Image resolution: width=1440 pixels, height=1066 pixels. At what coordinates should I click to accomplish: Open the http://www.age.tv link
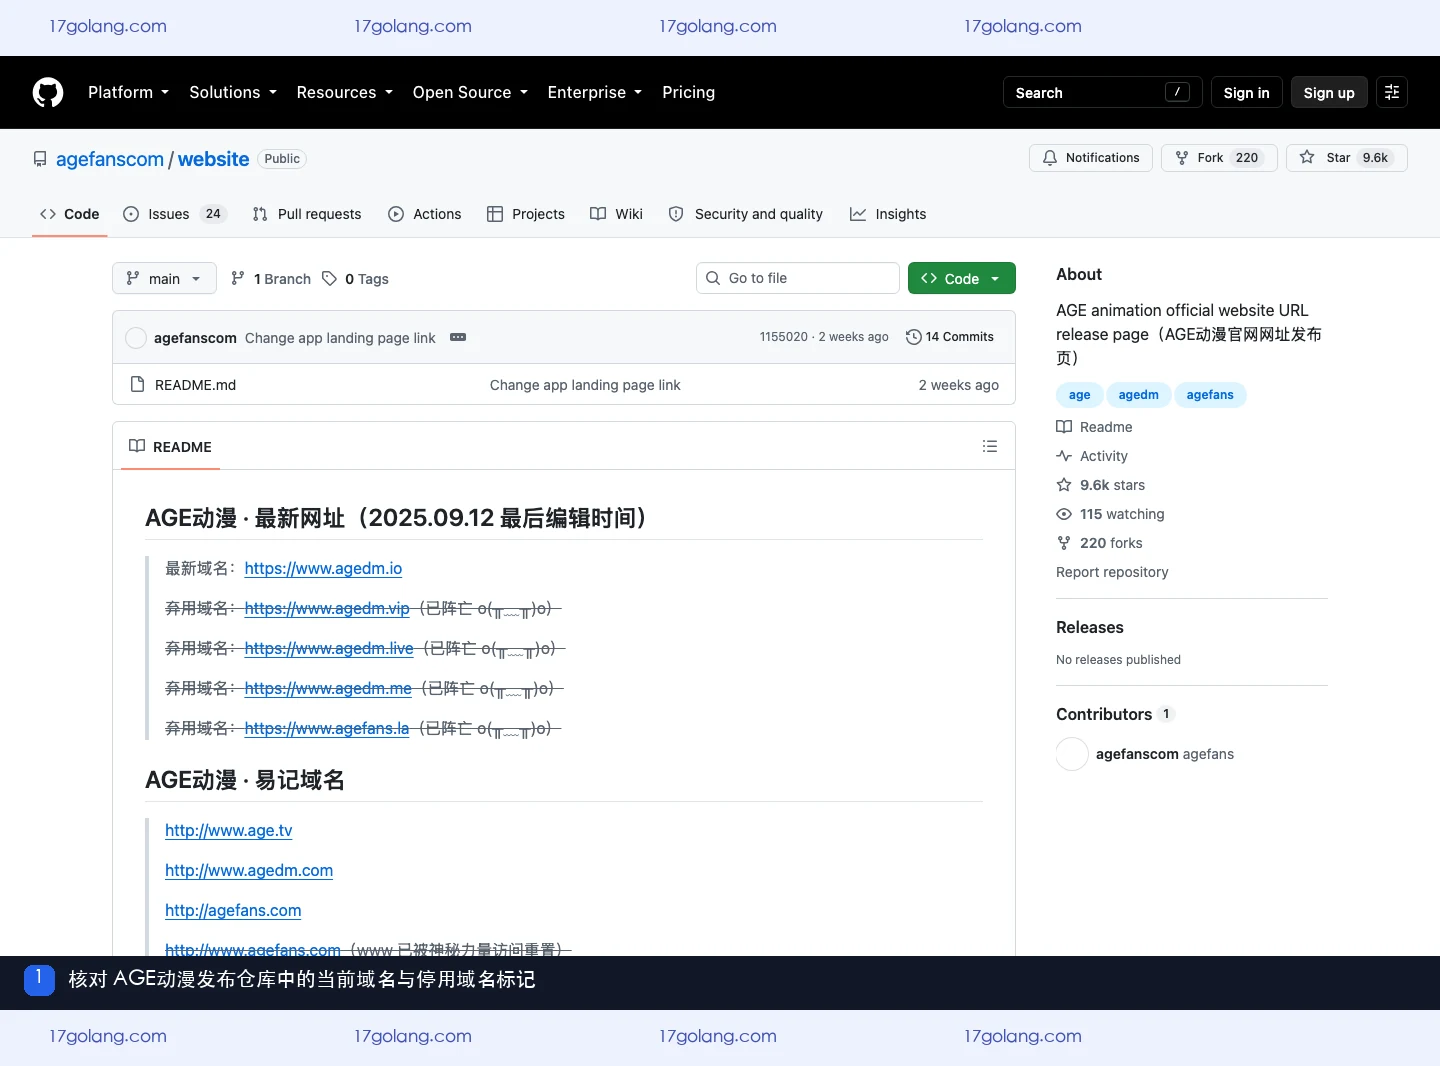coord(229,830)
